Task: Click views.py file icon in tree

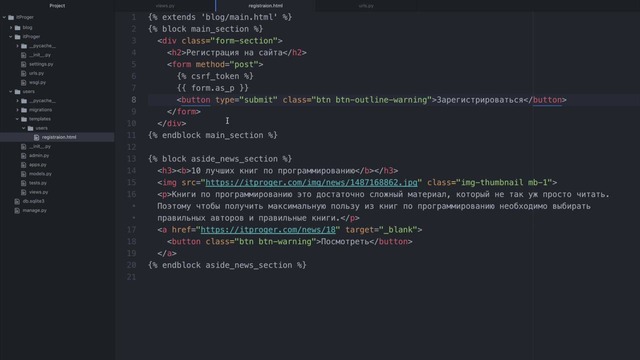Action: pyautogui.click(x=24, y=192)
